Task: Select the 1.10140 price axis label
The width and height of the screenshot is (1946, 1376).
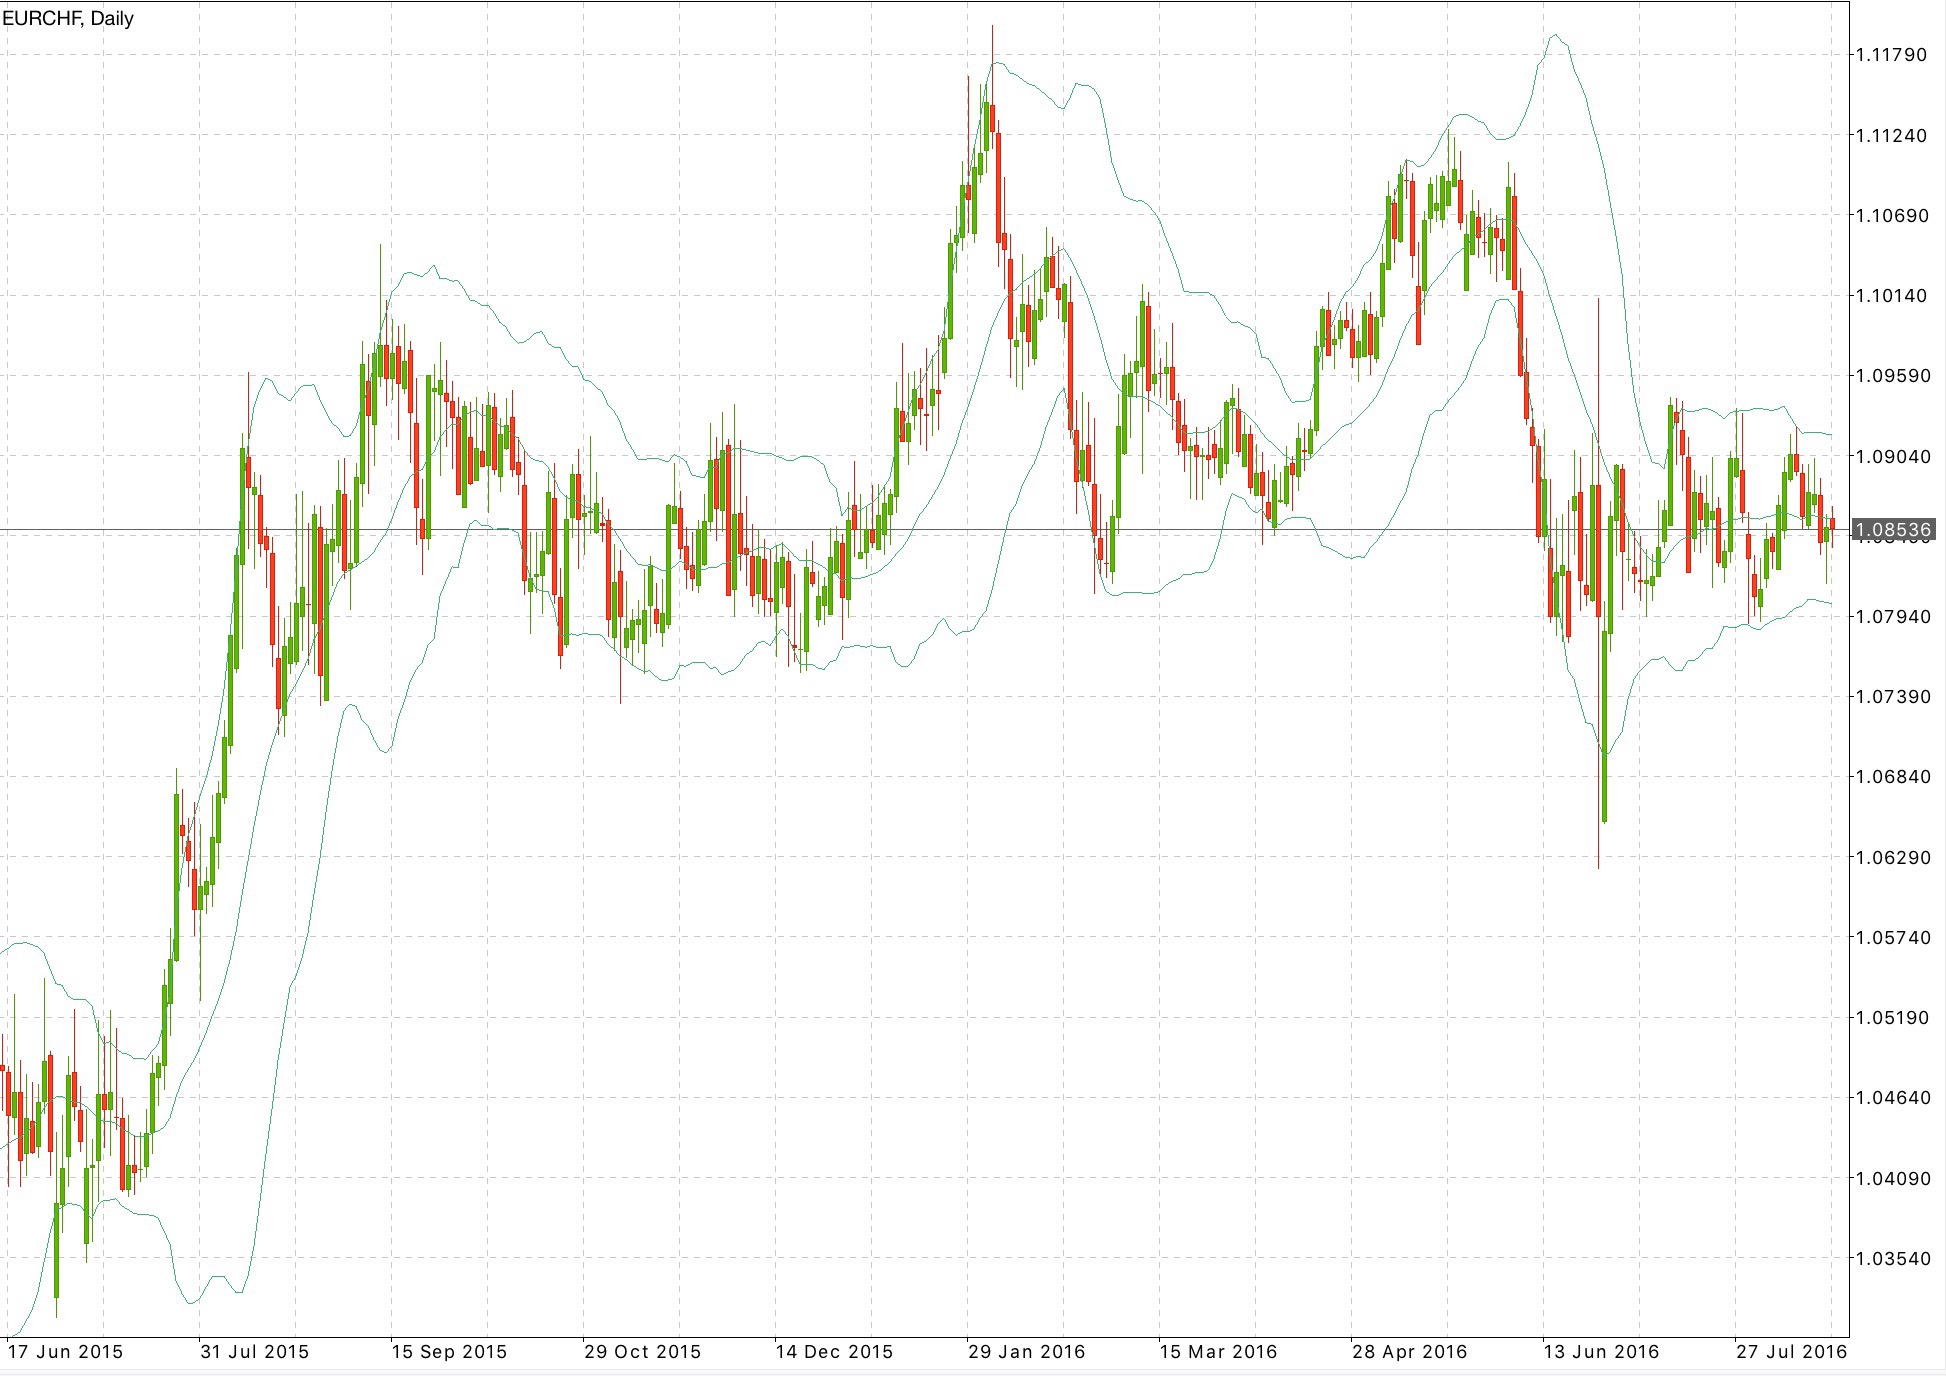Action: 1891,295
